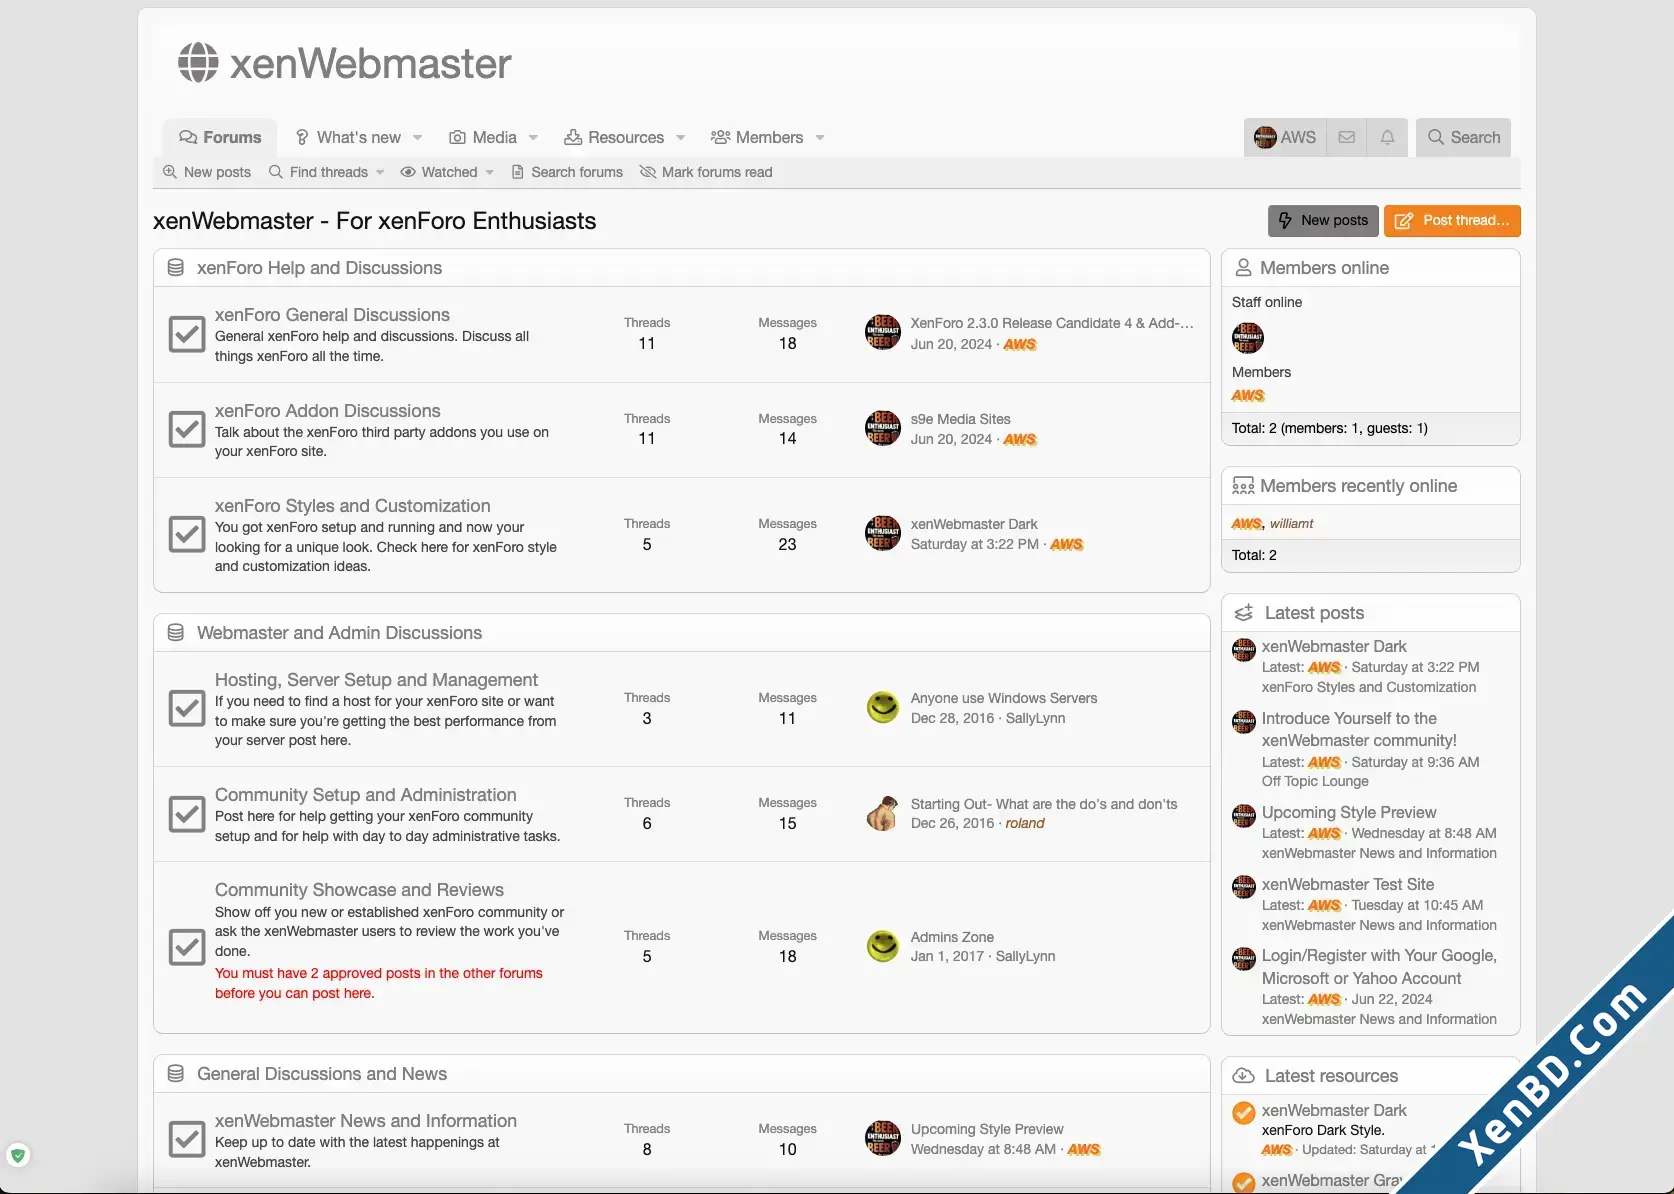Screen dimensions: 1674x1194
Task: Click Members online person icon
Action: click(1244, 268)
